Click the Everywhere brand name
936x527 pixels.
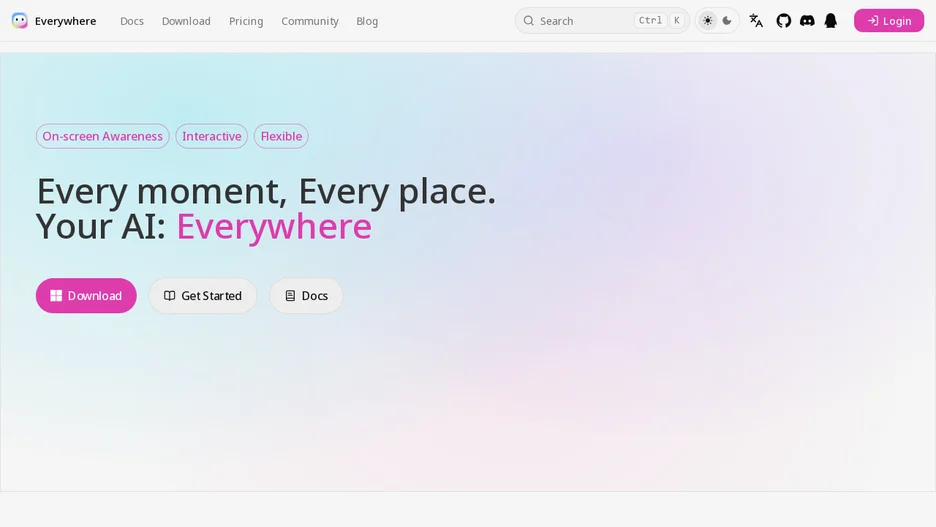[x=65, y=21]
